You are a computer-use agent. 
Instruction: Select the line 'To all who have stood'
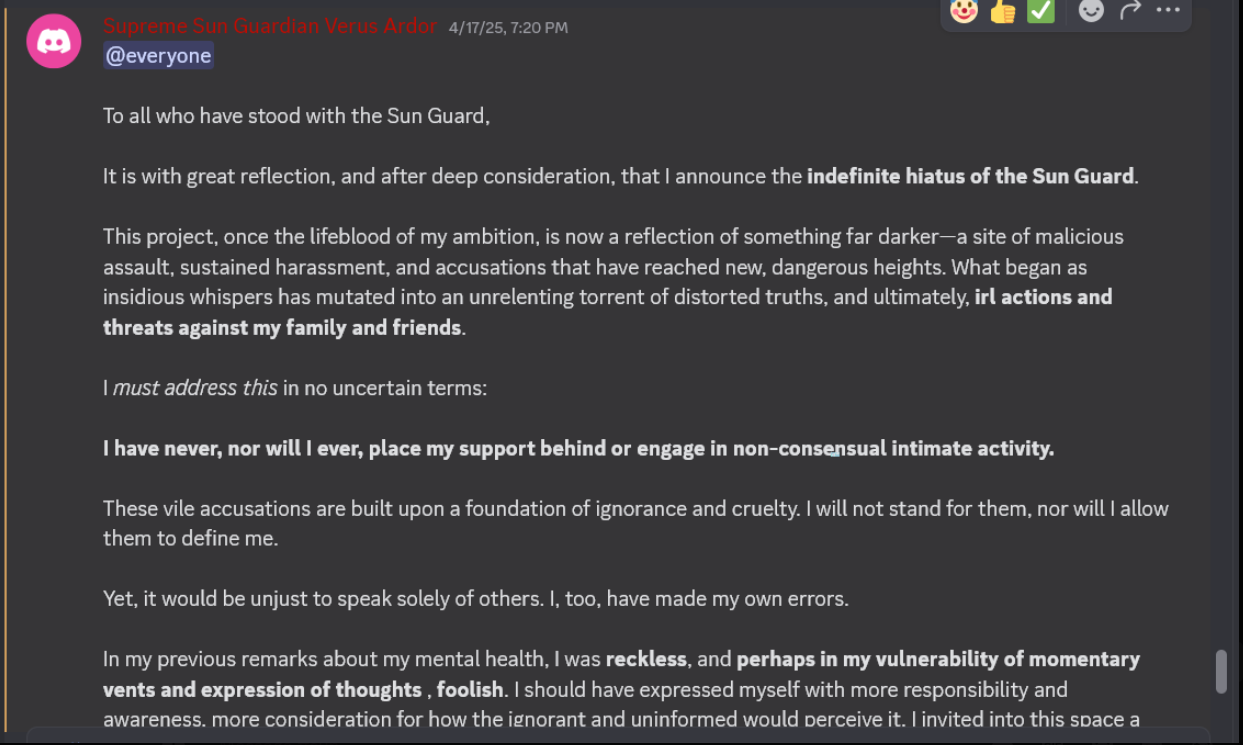(296, 116)
